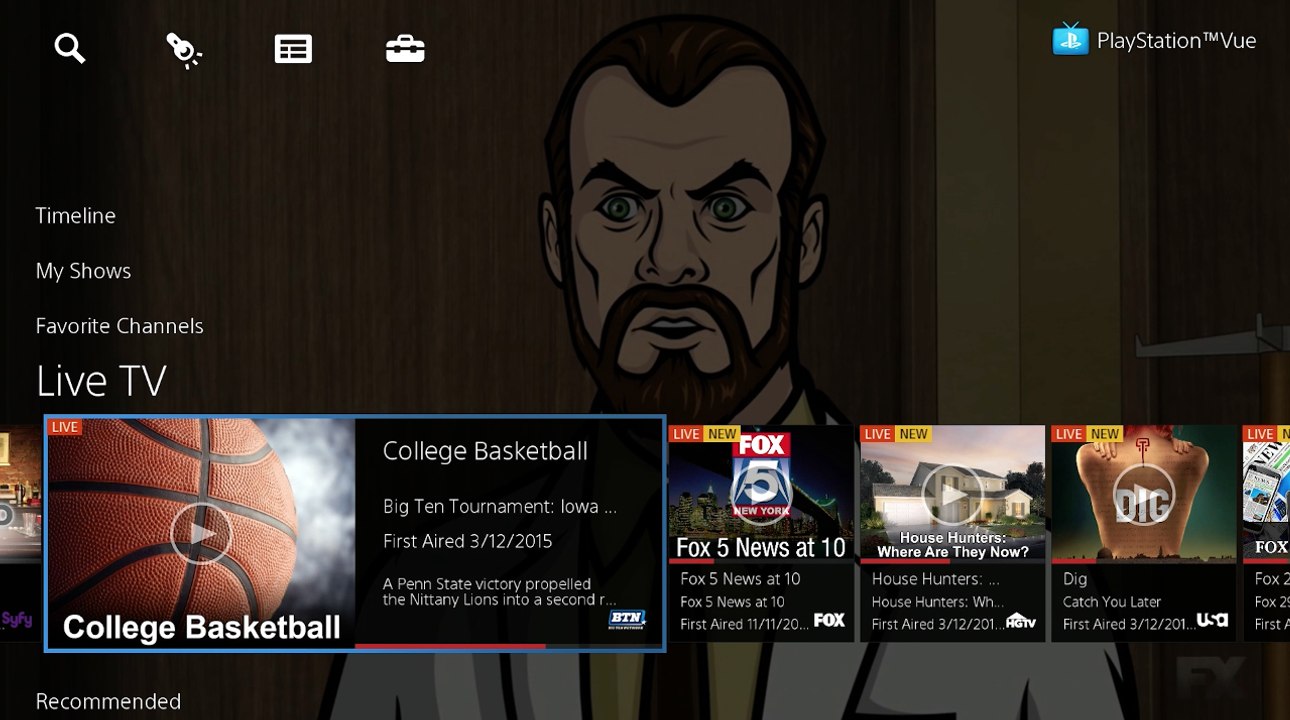Click the FOX channel logo on the news card
The height and width of the screenshot is (720, 1290).
829,620
